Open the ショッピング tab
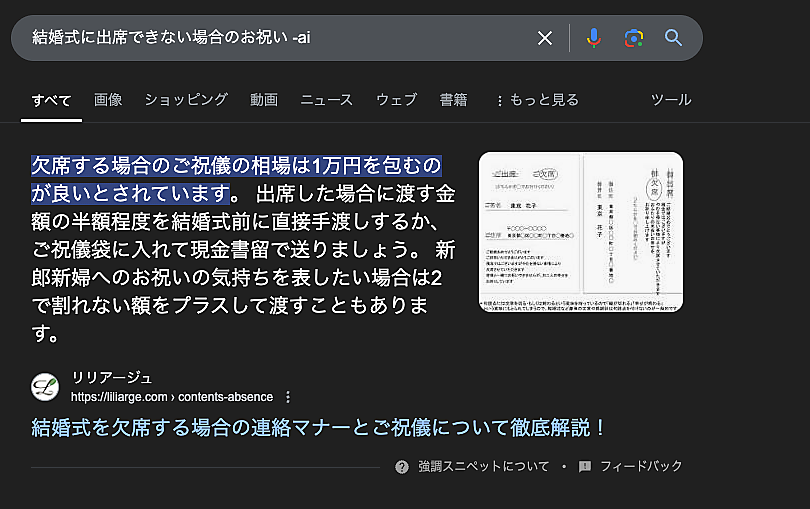The image size is (810, 509). click(x=186, y=100)
